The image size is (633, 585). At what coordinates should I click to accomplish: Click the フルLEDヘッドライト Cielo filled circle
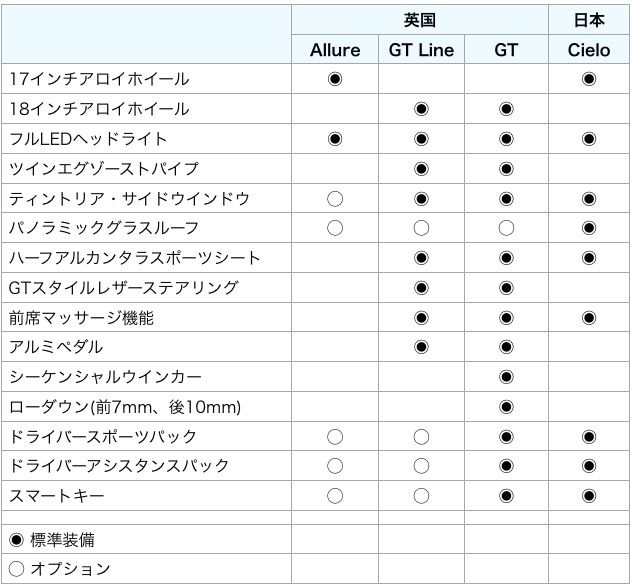[x=589, y=139]
